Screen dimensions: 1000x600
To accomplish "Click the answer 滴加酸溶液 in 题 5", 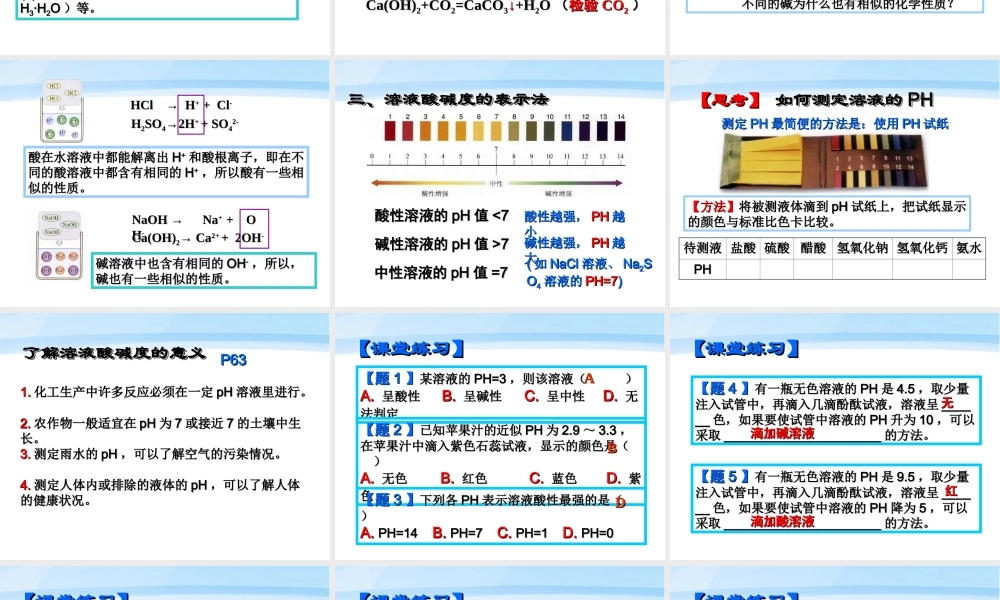I will (783, 522).
